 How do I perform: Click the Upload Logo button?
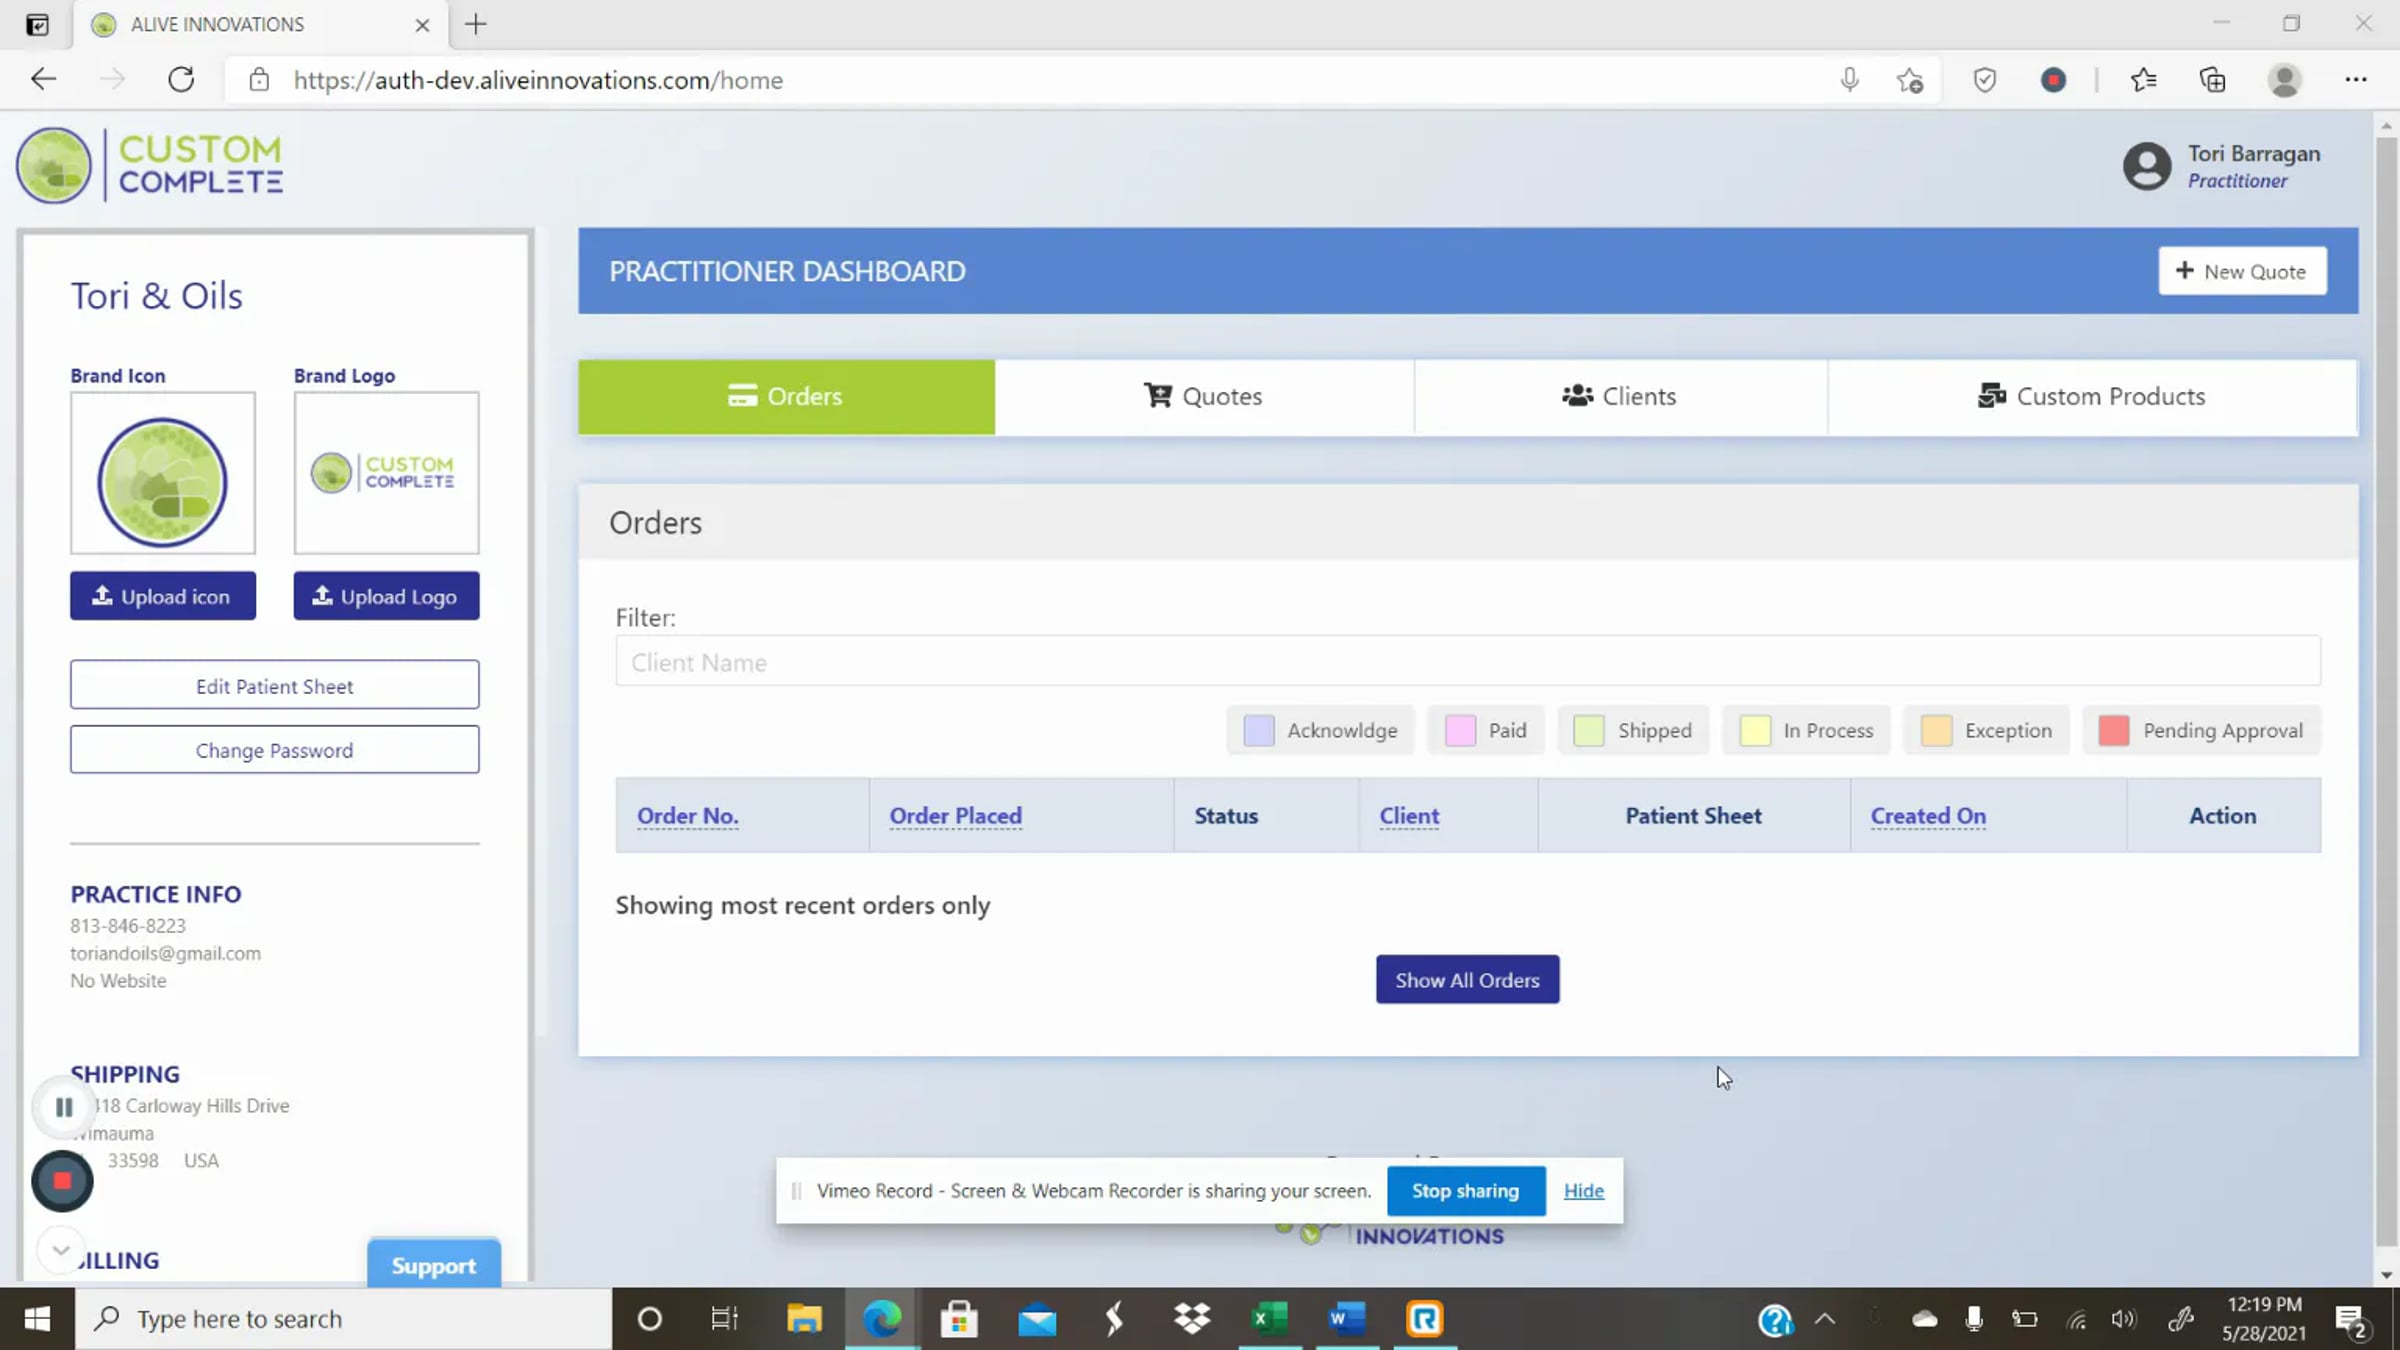(x=386, y=596)
